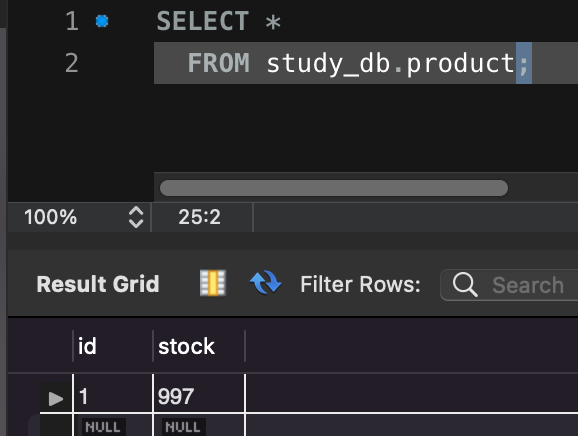Click line number 2 in the gutter
Image resolution: width=578 pixels, height=436 pixels.
[72, 63]
